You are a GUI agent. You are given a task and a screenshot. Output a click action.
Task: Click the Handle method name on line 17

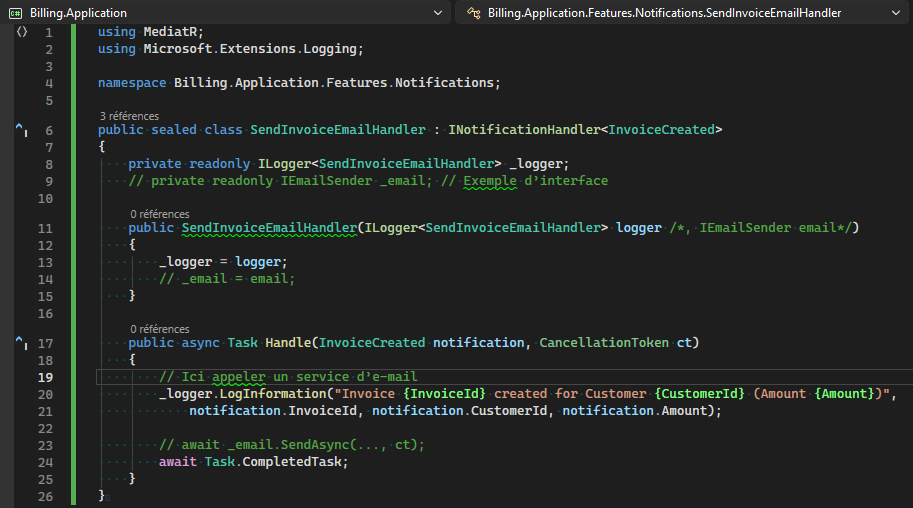click(x=287, y=343)
